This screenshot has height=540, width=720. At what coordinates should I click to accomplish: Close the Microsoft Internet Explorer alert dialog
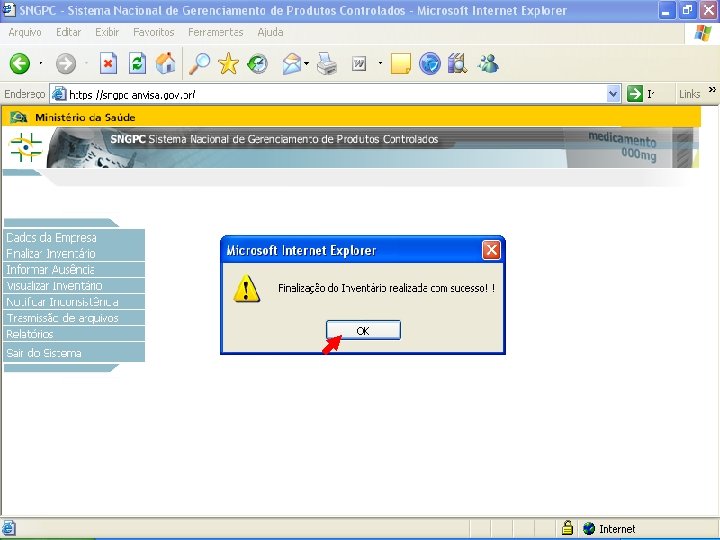(x=491, y=250)
